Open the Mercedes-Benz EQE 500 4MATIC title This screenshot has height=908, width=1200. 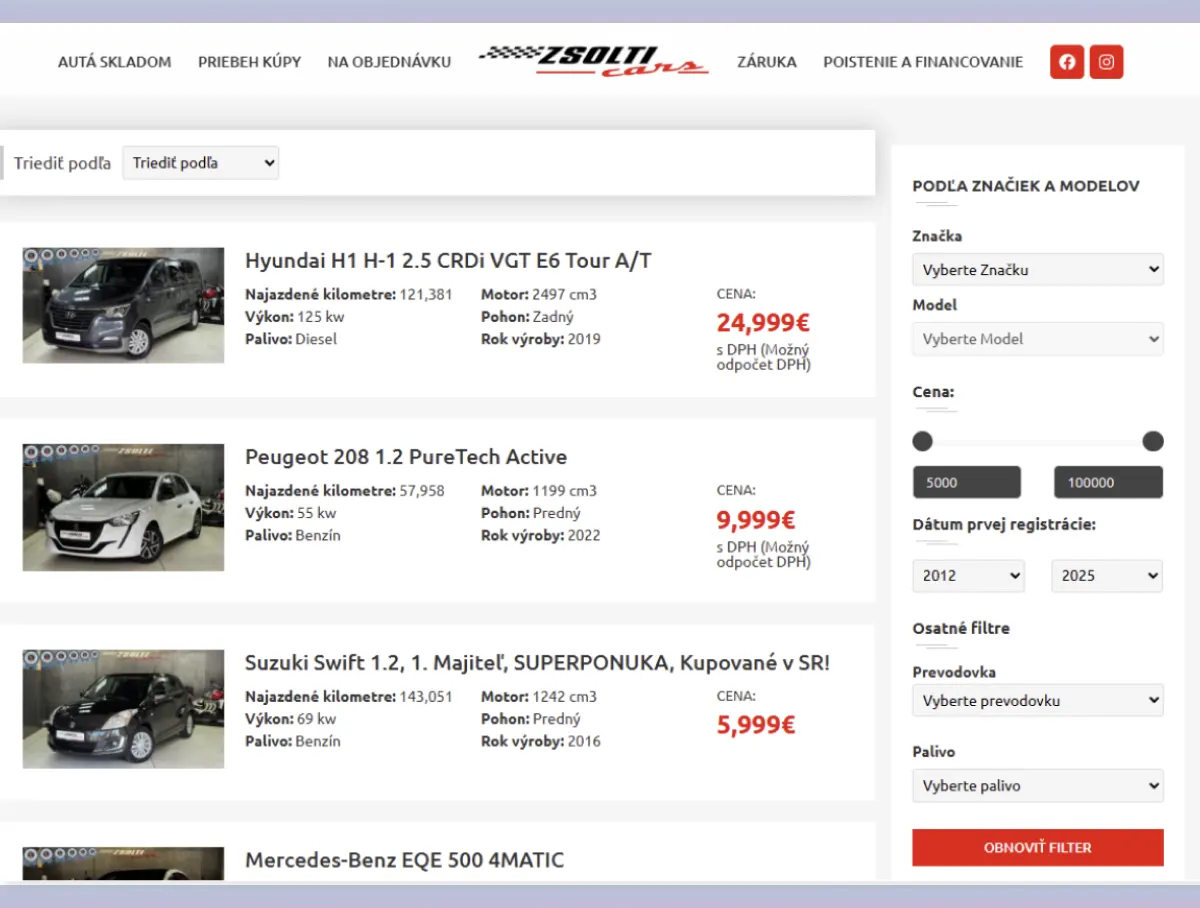(x=404, y=860)
